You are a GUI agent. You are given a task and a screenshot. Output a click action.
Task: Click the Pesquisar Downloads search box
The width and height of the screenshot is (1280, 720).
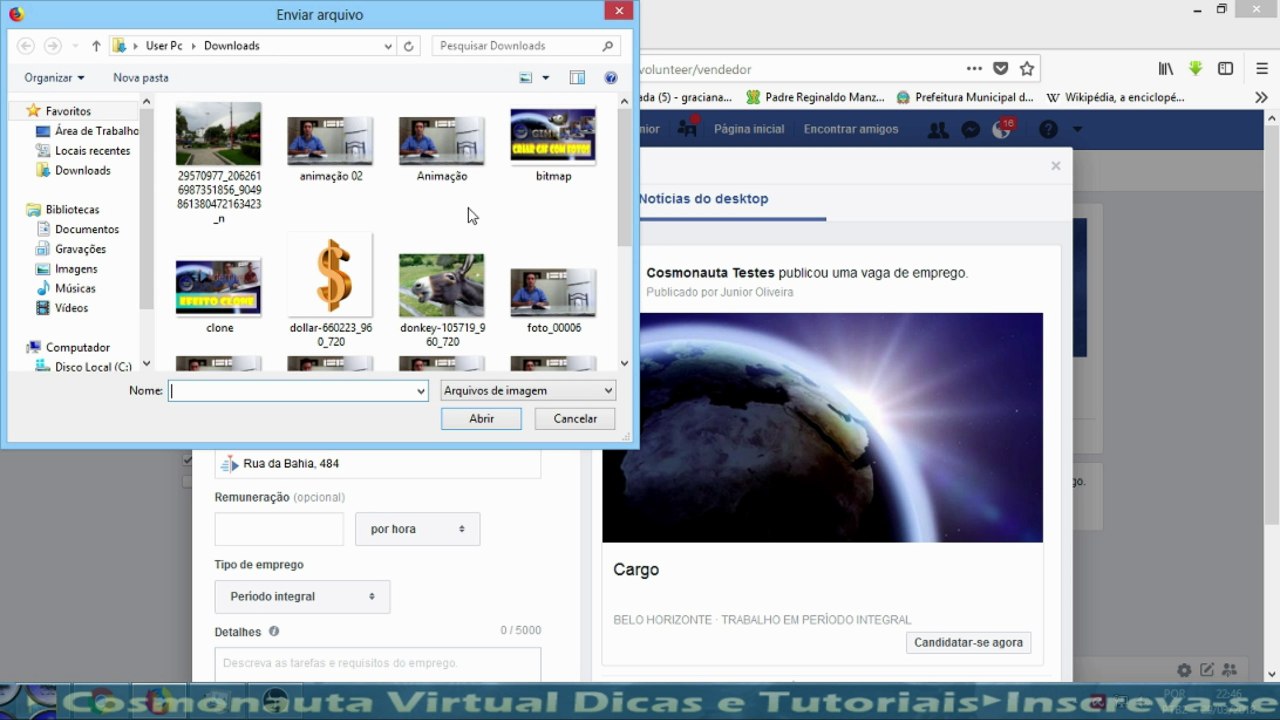point(527,46)
